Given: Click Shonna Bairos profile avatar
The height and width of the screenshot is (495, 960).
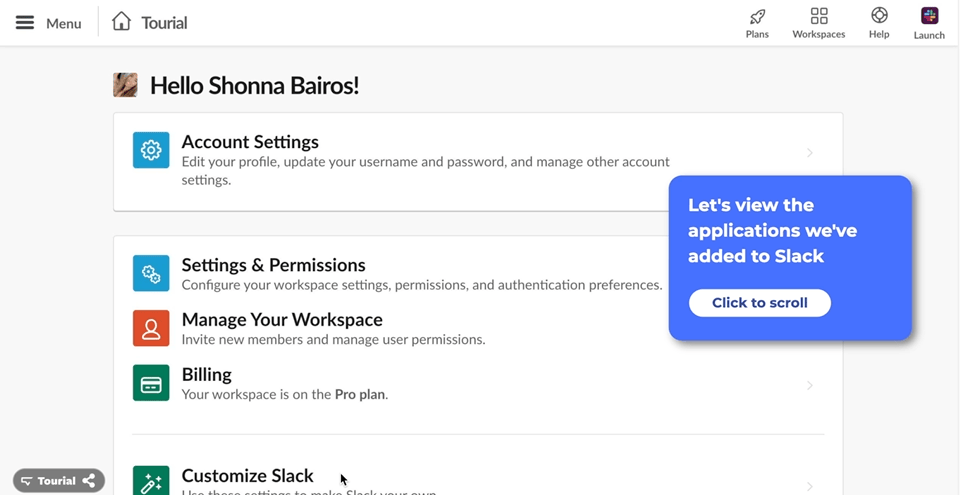Looking at the screenshot, I should [x=125, y=85].
